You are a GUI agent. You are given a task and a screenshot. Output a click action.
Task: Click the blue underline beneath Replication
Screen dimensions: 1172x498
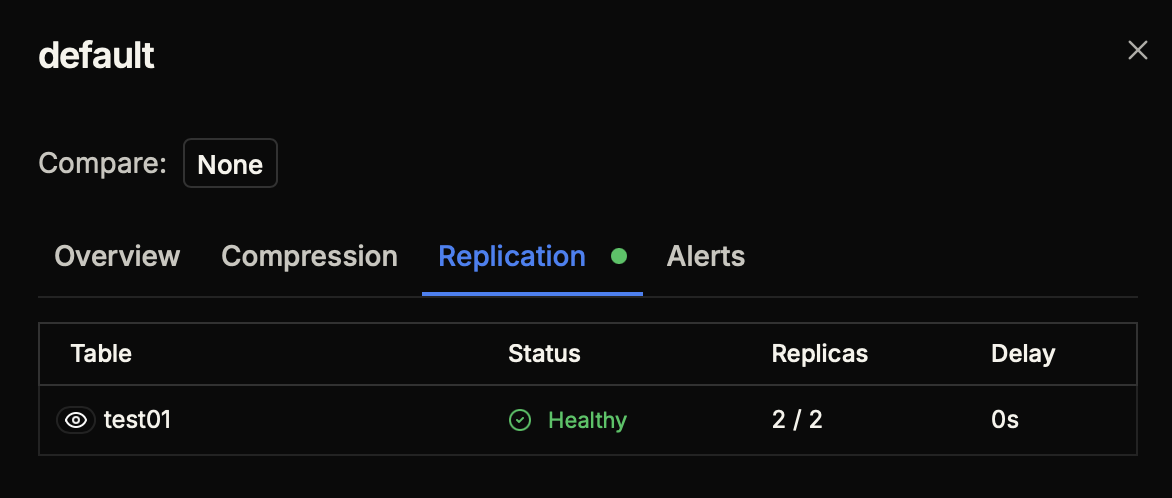pos(532,294)
